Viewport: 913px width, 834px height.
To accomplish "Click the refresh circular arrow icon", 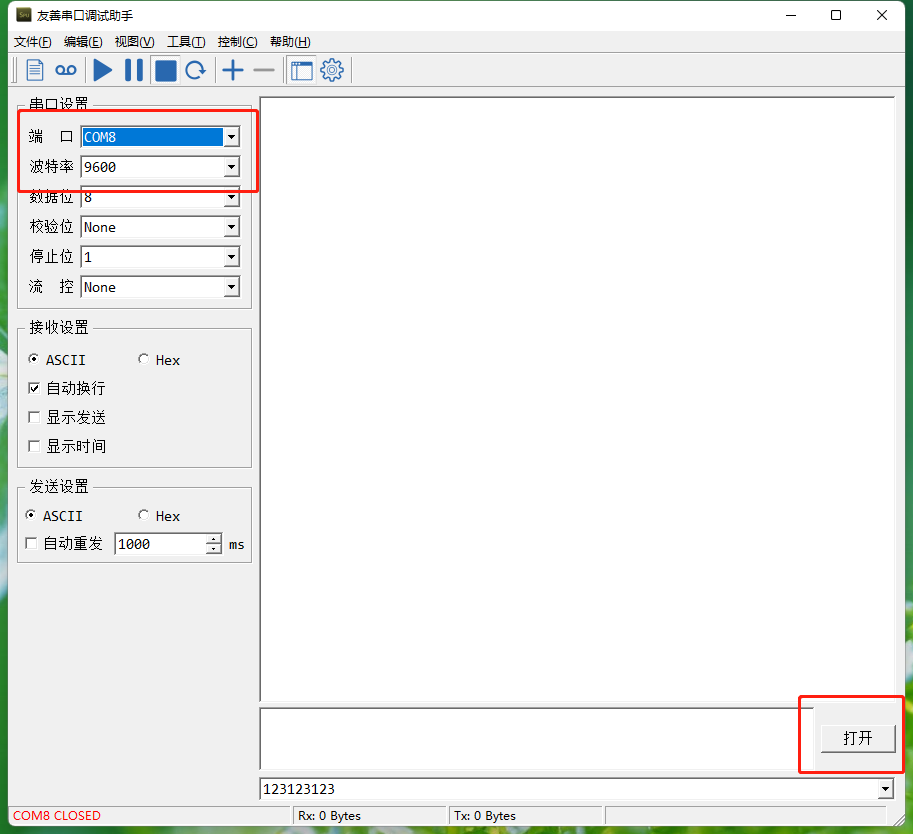I will (x=196, y=70).
